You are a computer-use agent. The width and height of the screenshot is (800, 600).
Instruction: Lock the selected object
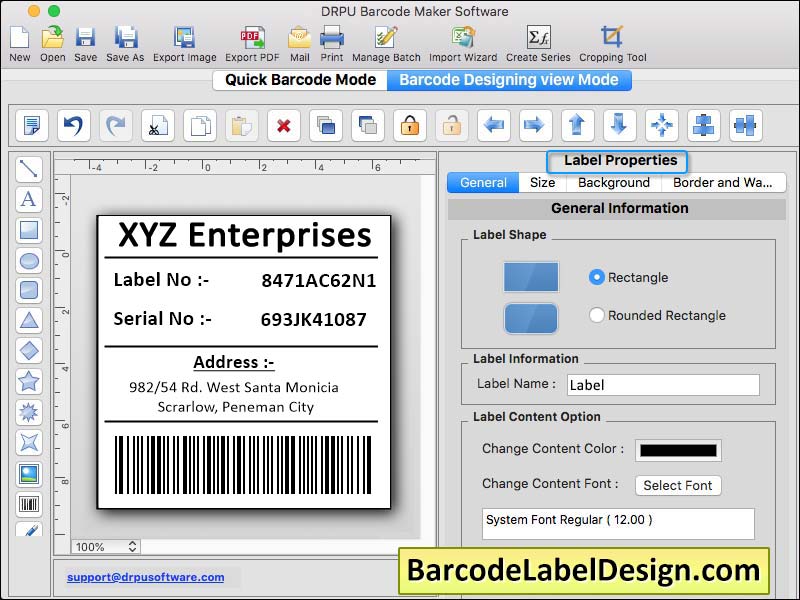[x=409, y=126]
